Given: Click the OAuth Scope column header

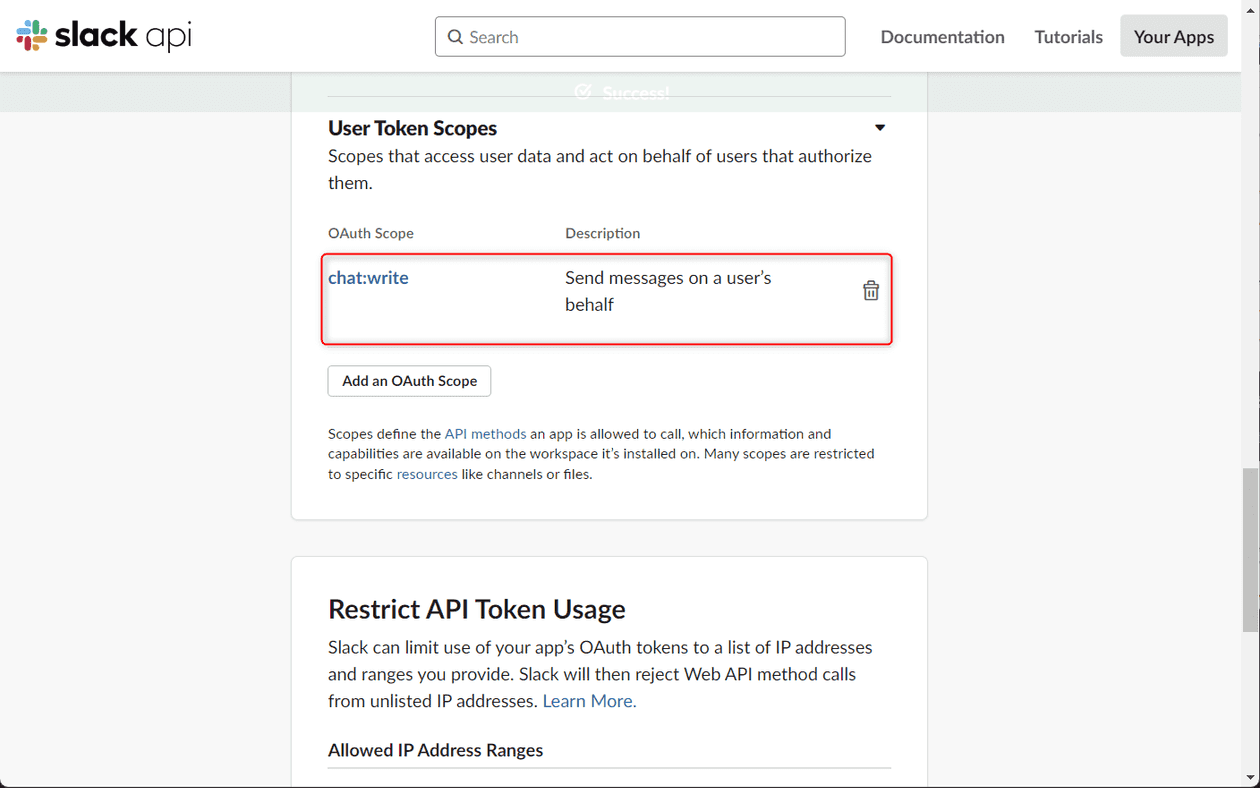Looking at the screenshot, I should point(371,233).
